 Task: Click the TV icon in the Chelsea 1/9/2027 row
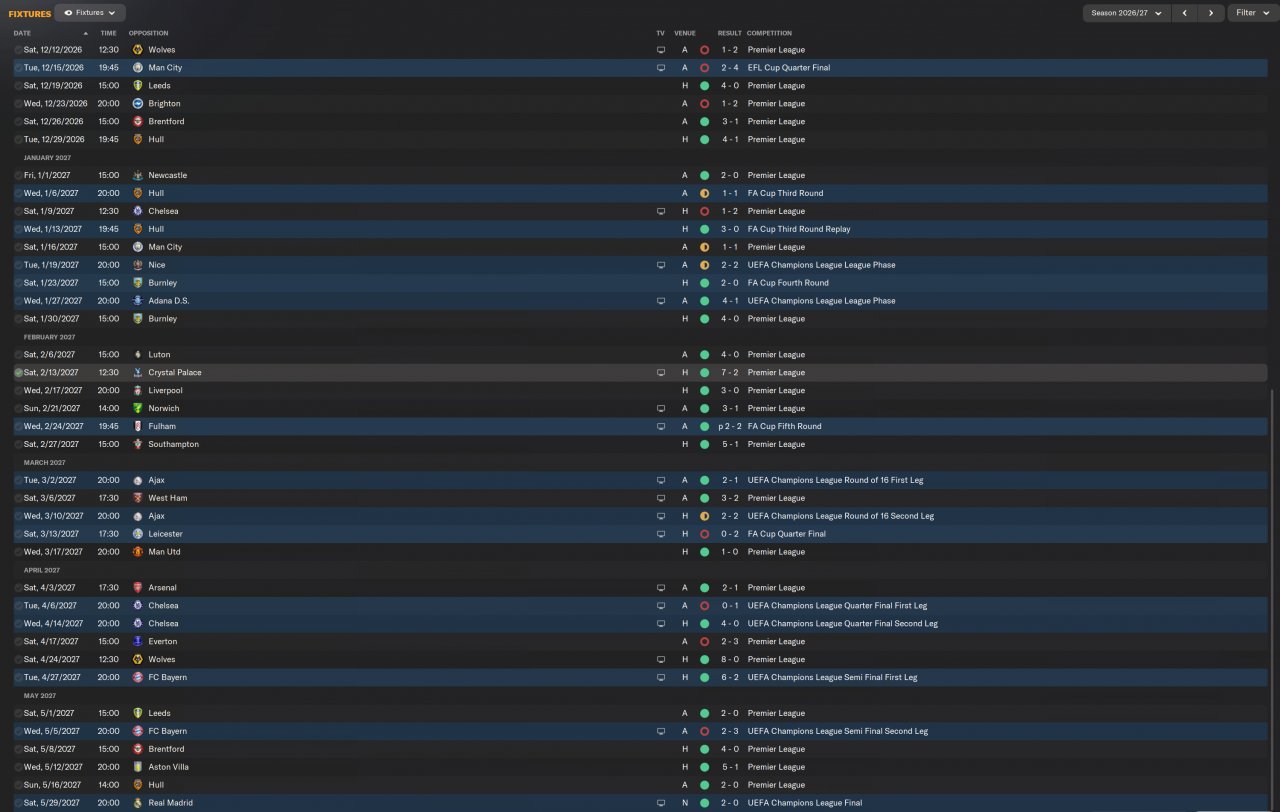(x=660, y=212)
